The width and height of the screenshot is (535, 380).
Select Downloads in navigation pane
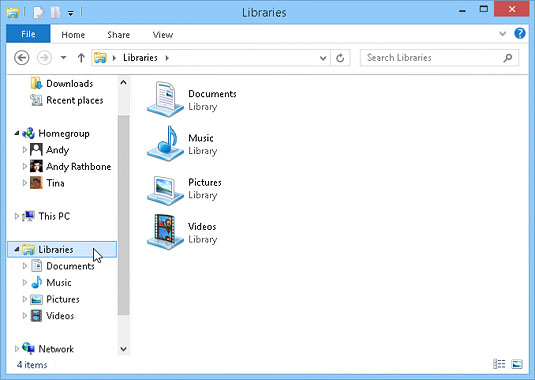(62, 84)
